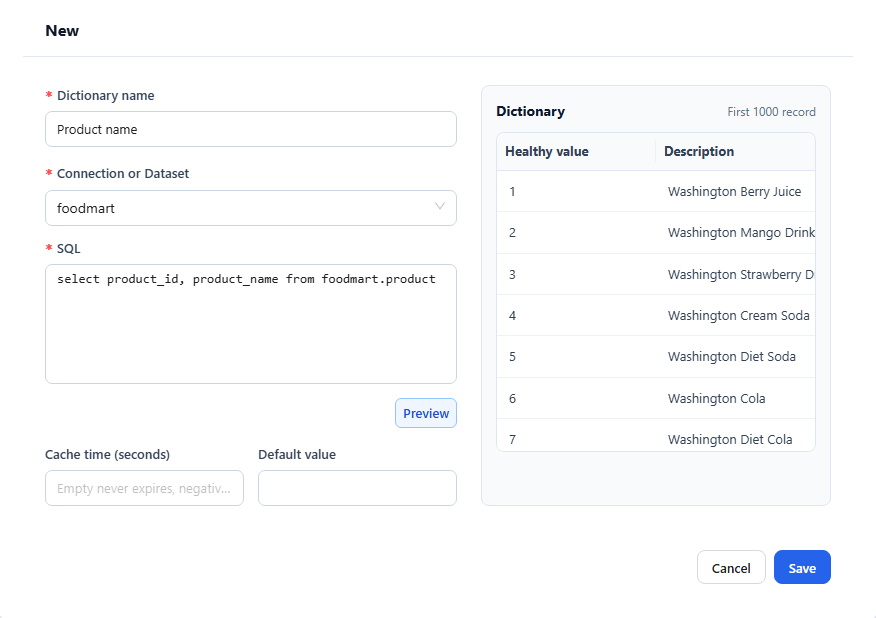This screenshot has height=618, width=876.
Task: Click healthy value cell 4
Action: (x=576, y=315)
